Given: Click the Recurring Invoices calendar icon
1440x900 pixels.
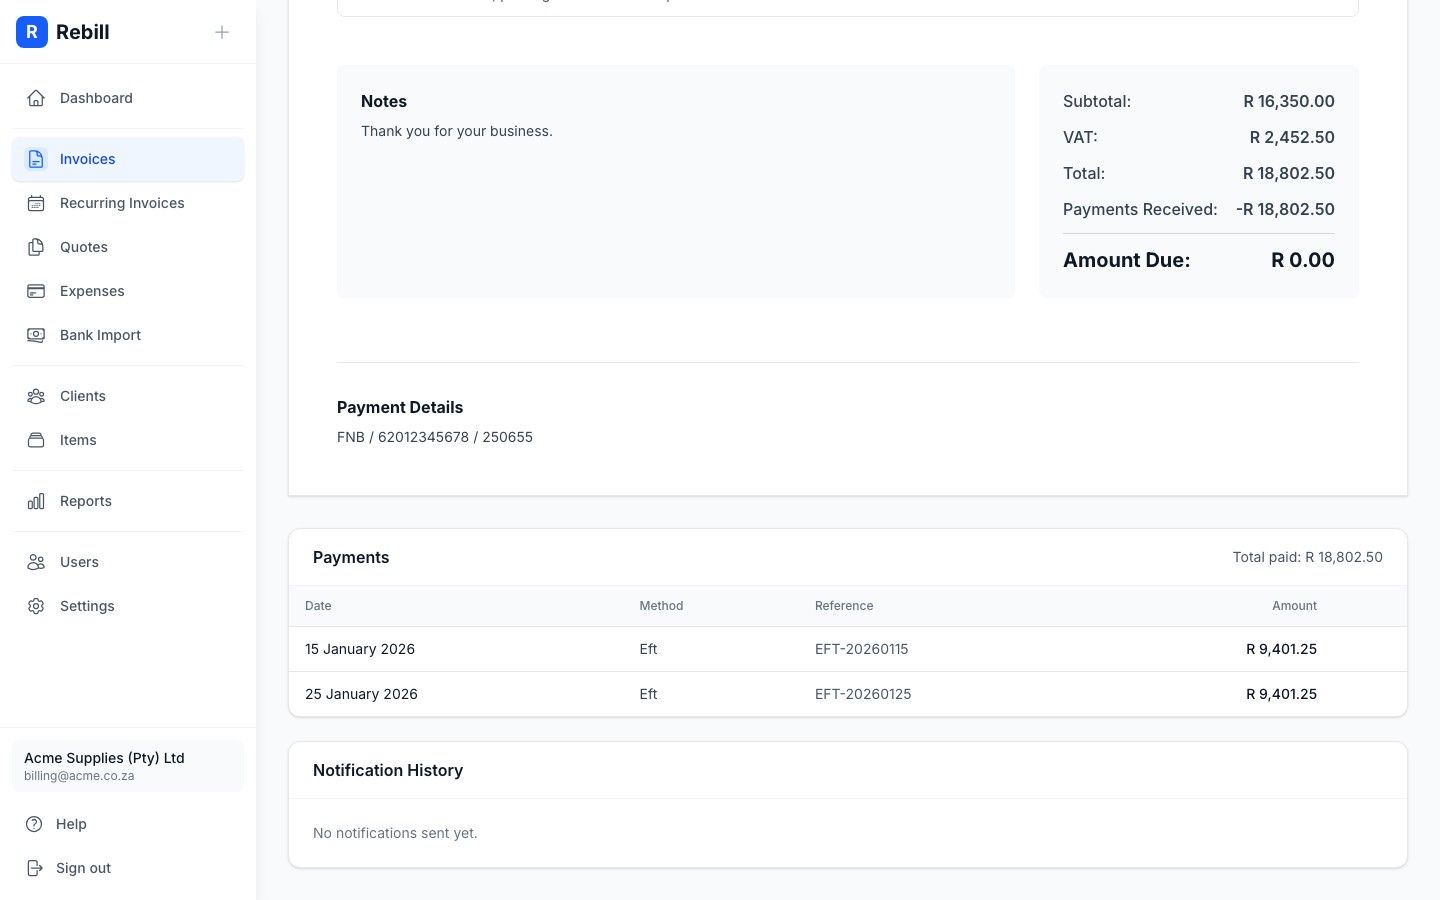Looking at the screenshot, I should (36, 203).
